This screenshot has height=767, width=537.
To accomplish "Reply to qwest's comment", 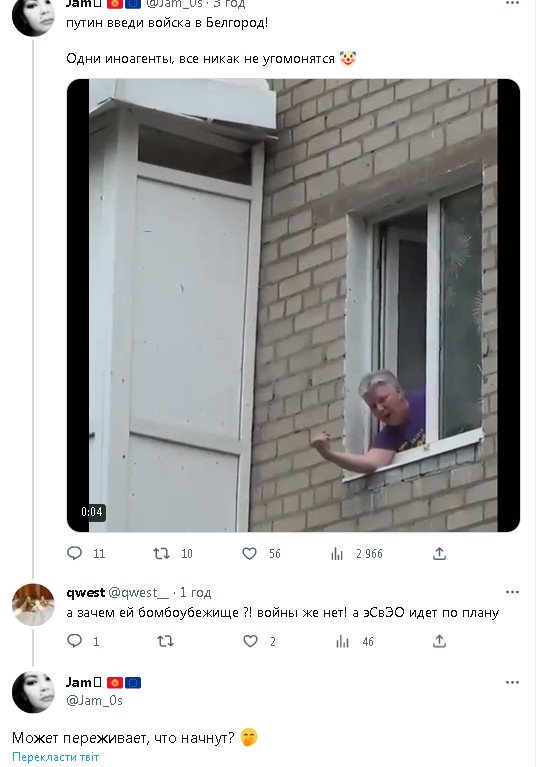I will click(x=74, y=641).
